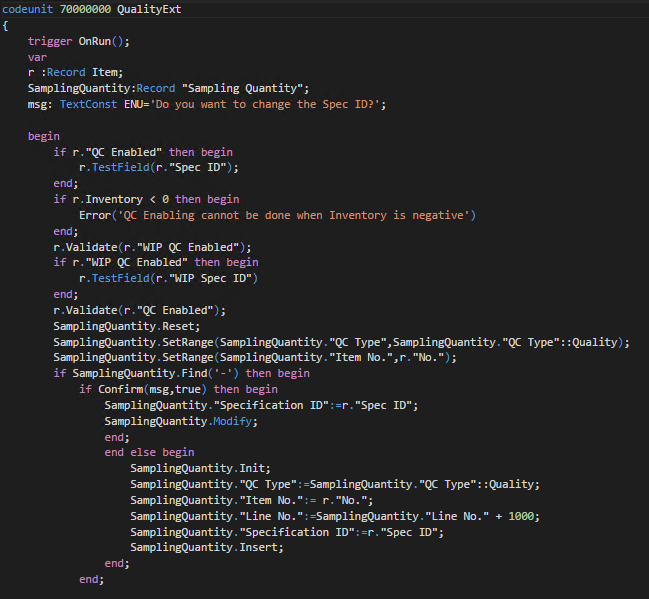Click the r.TestField(r."Spec ID") line
The height and width of the screenshot is (599, 649).
[x=159, y=168]
